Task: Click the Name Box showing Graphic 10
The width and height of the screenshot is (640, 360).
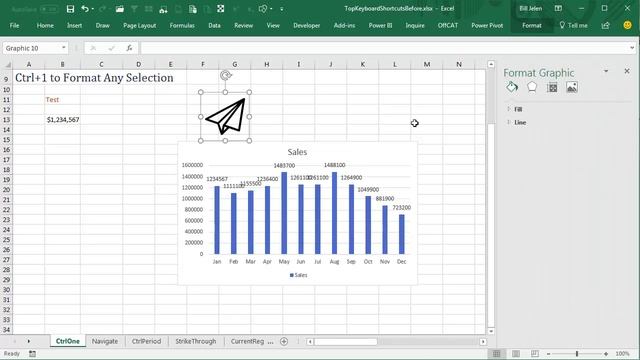Action: [32, 48]
